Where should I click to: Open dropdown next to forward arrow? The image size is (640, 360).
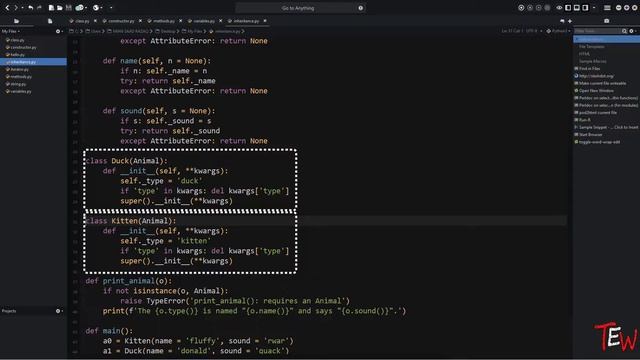coord(22,8)
